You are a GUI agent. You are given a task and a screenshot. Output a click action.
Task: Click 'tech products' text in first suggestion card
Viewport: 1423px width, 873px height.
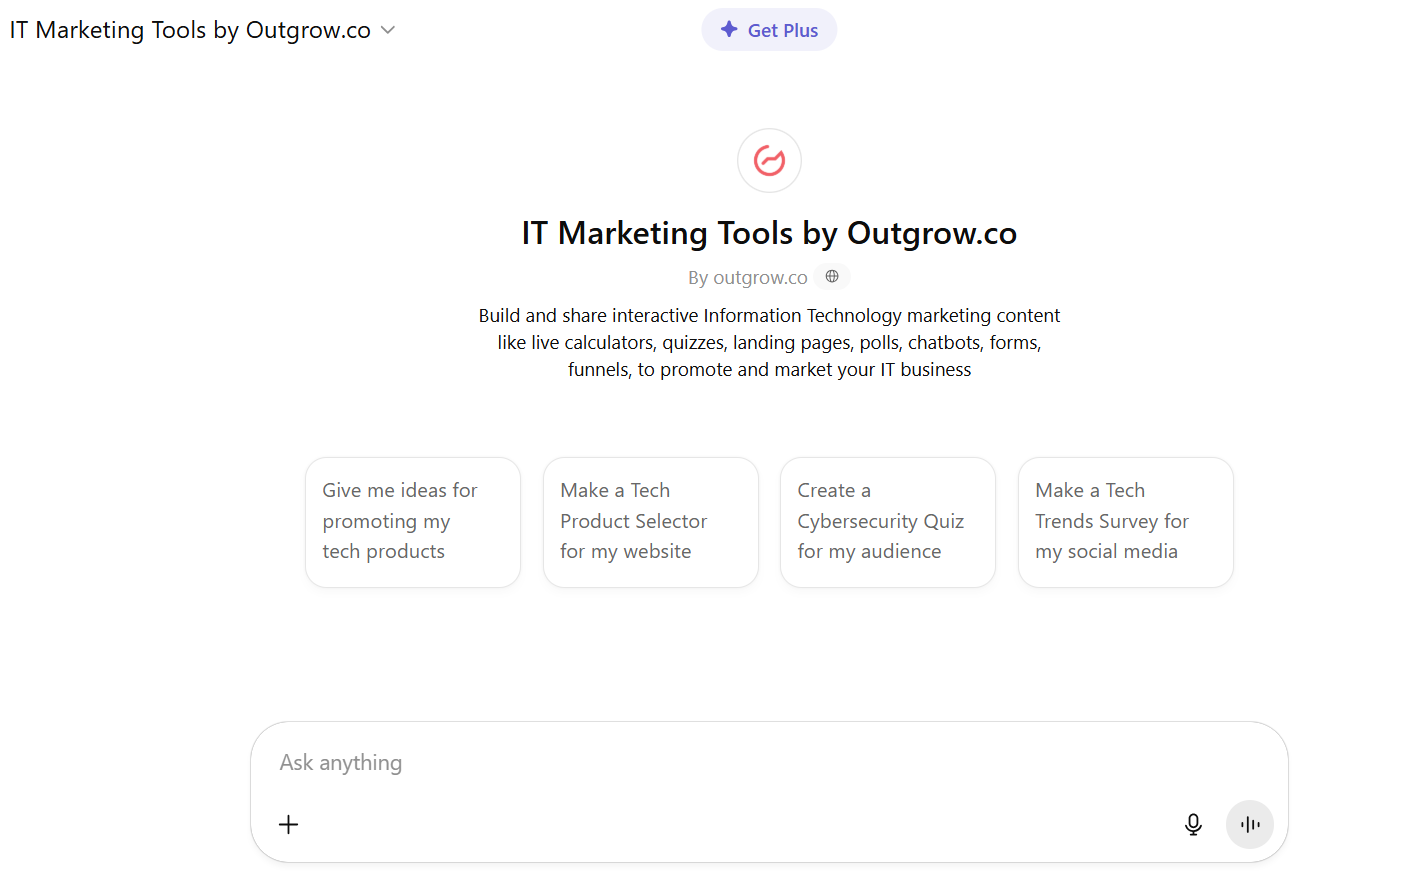383,552
